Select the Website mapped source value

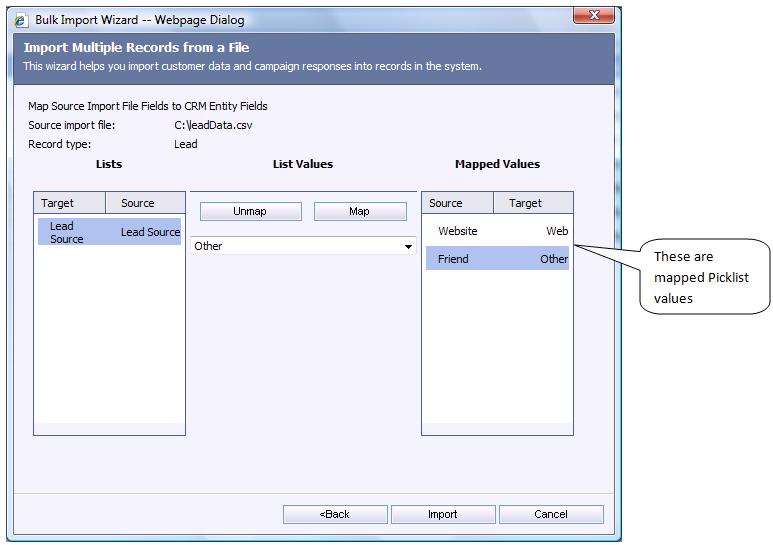click(x=458, y=231)
